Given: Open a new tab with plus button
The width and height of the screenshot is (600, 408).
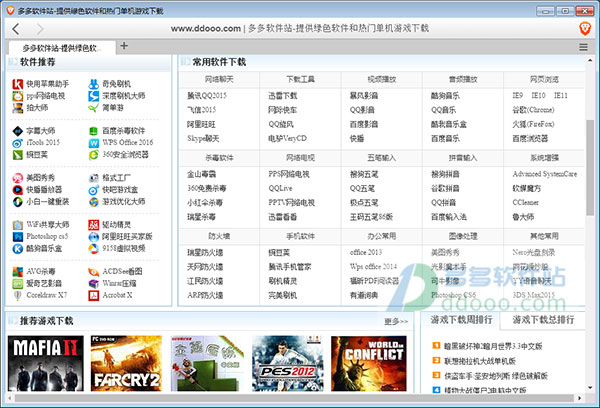Looking at the screenshot, I should pos(124,46).
